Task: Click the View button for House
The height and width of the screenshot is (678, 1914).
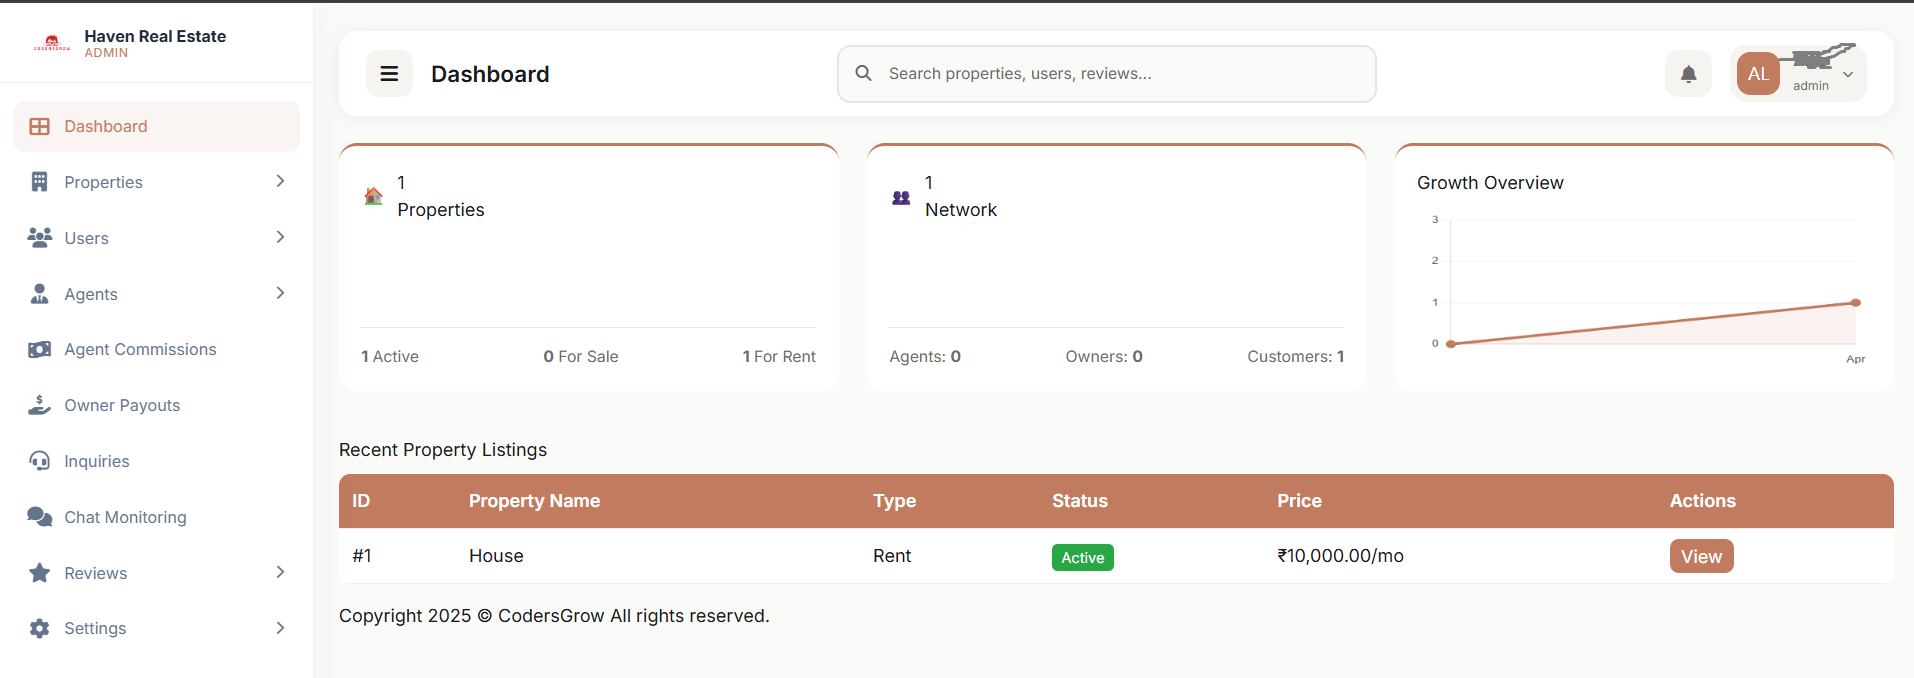Action: pyautogui.click(x=1701, y=556)
